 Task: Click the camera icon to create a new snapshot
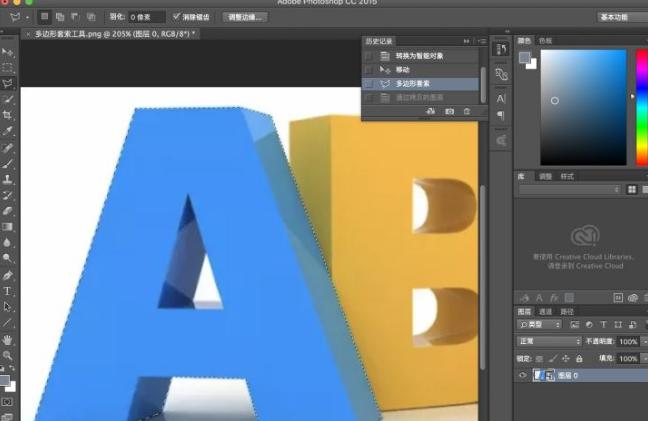[x=449, y=112]
